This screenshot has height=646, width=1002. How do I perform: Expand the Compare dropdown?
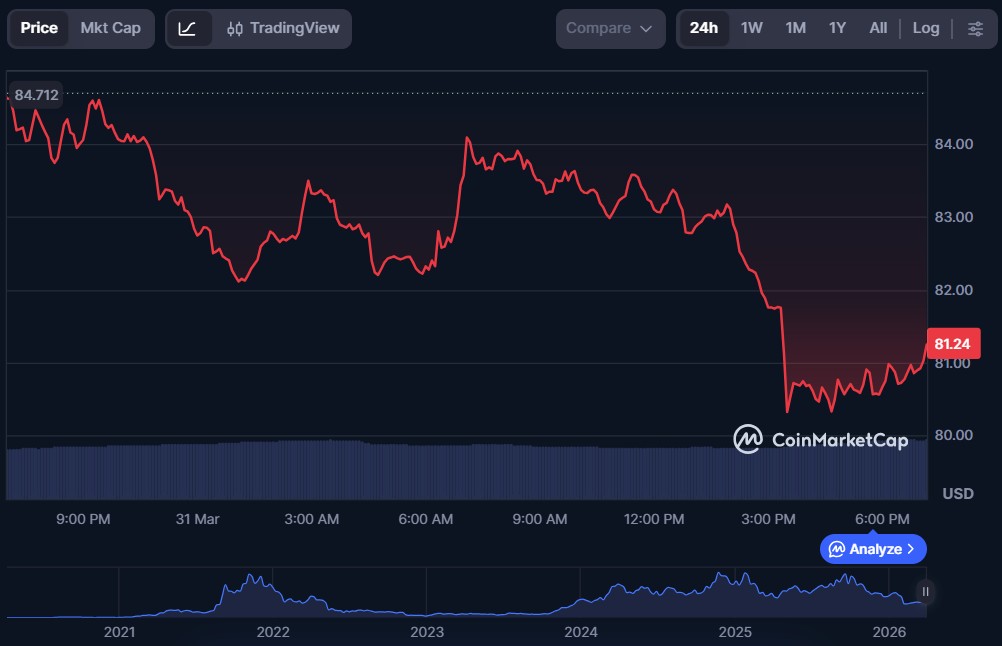click(x=610, y=29)
